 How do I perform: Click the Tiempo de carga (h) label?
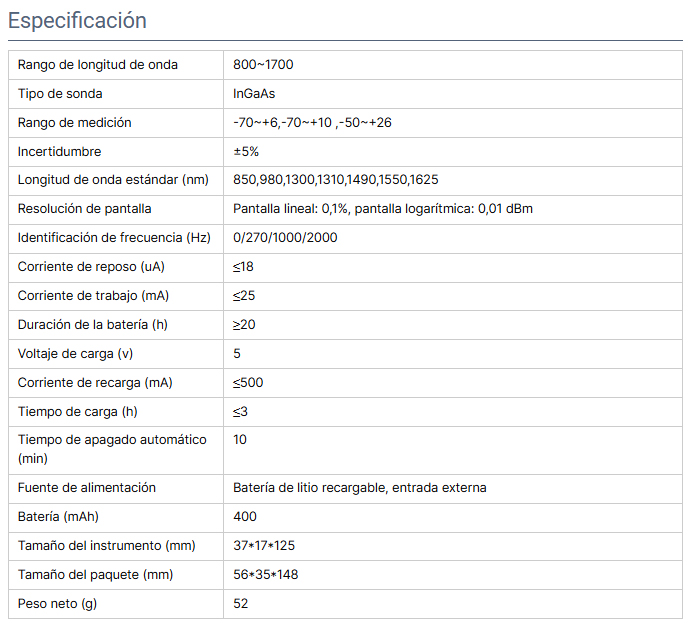[77, 412]
